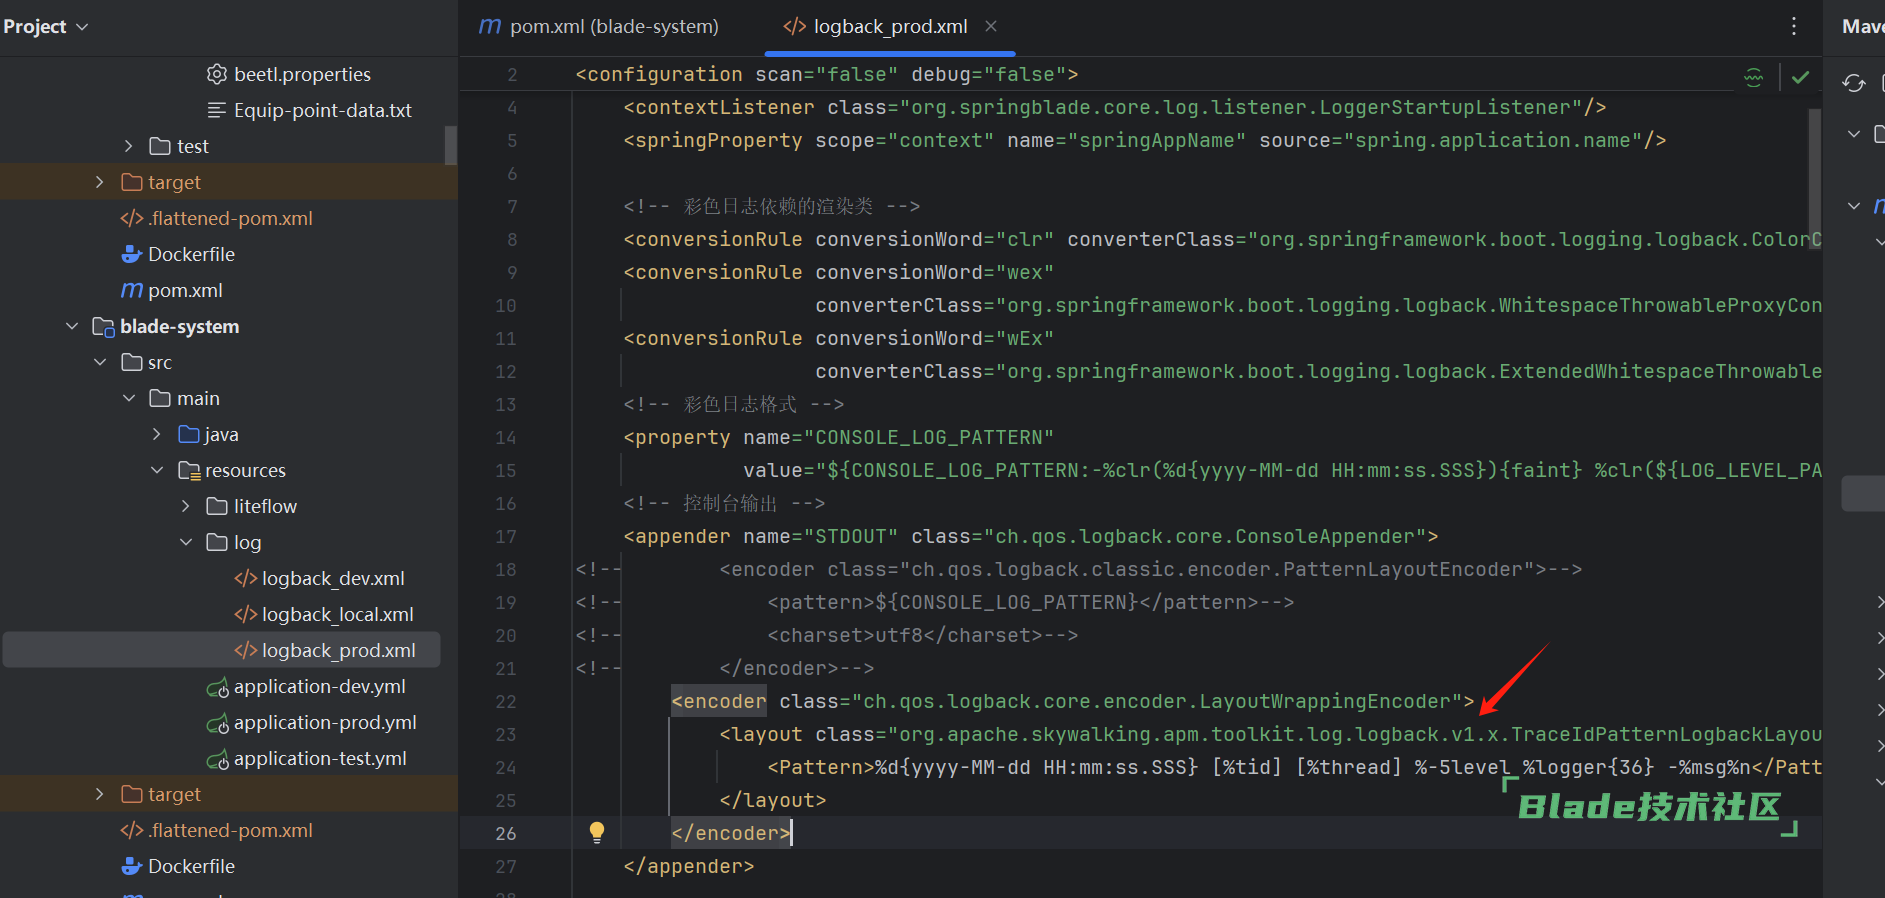Open beetl.properties file
Image resolution: width=1885 pixels, height=898 pixels.
coord(302,74)
